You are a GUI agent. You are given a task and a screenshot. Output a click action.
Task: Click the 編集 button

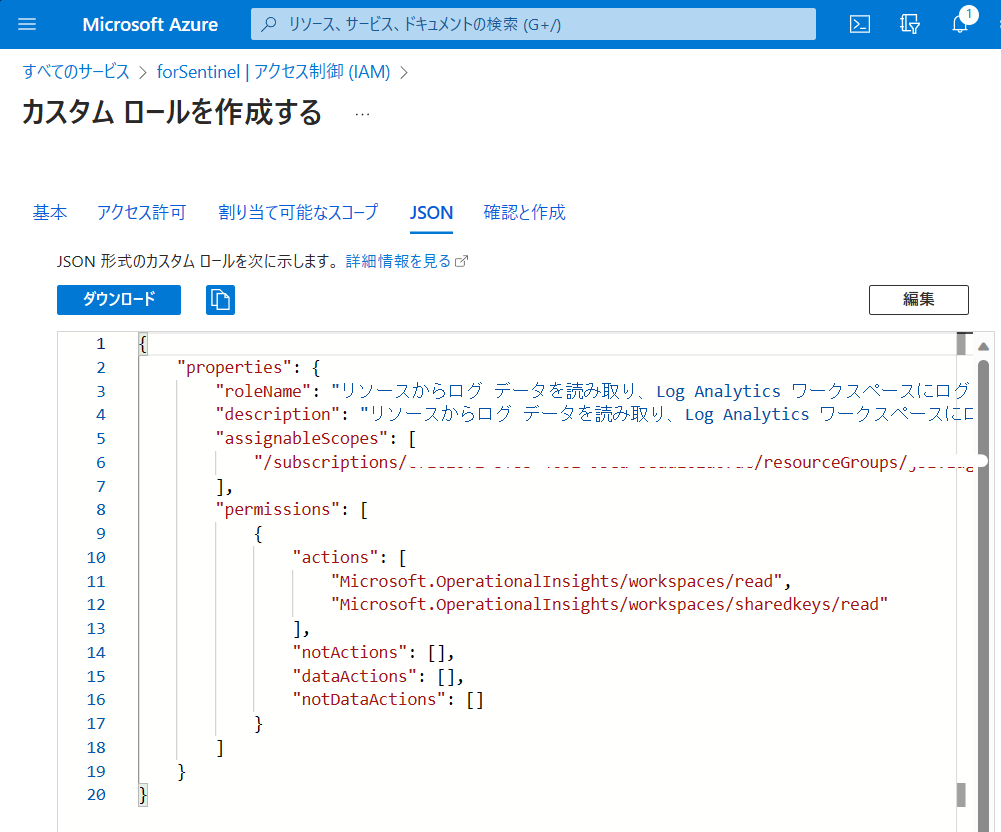tap(919, 299)
